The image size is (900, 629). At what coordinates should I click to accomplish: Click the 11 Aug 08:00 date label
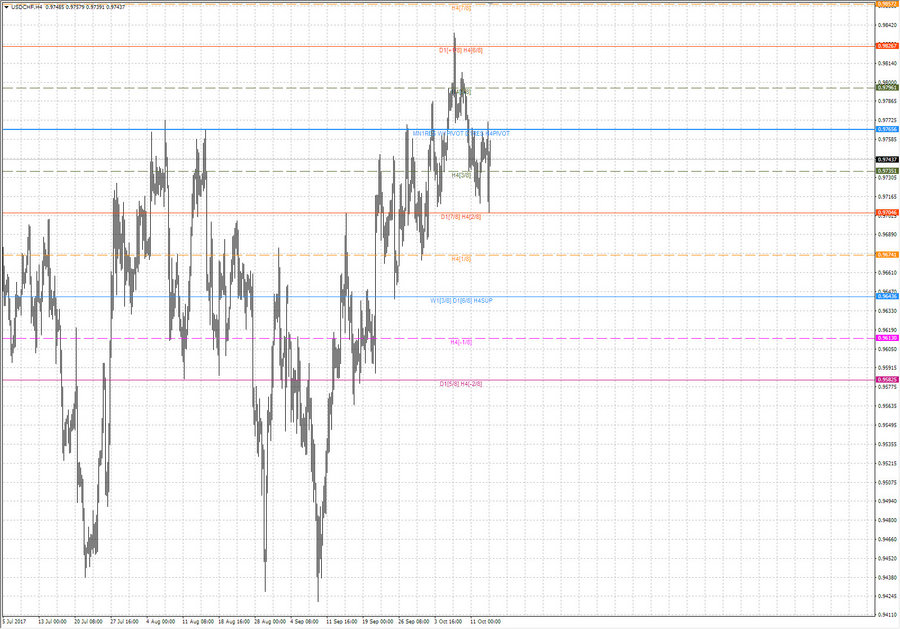point(198,622)
